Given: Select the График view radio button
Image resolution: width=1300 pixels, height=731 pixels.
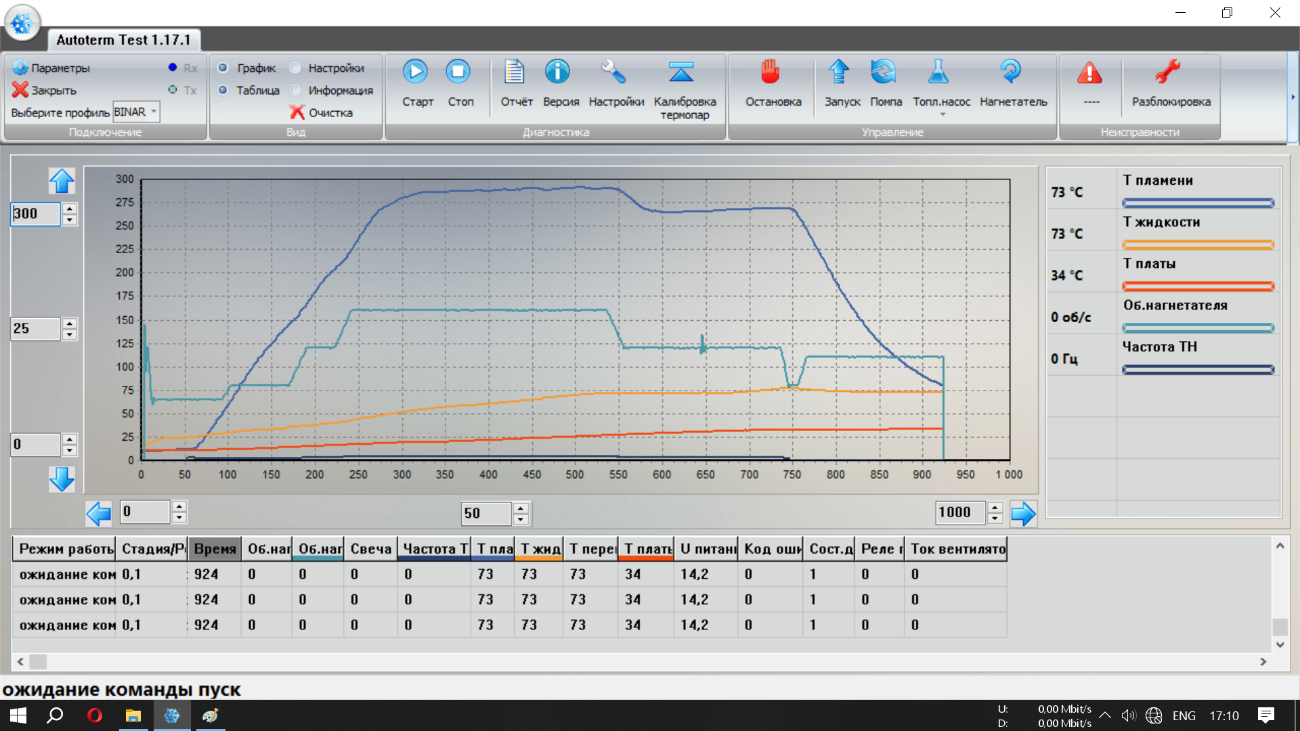Looking at the screenshot, I should tap(223, 68).
